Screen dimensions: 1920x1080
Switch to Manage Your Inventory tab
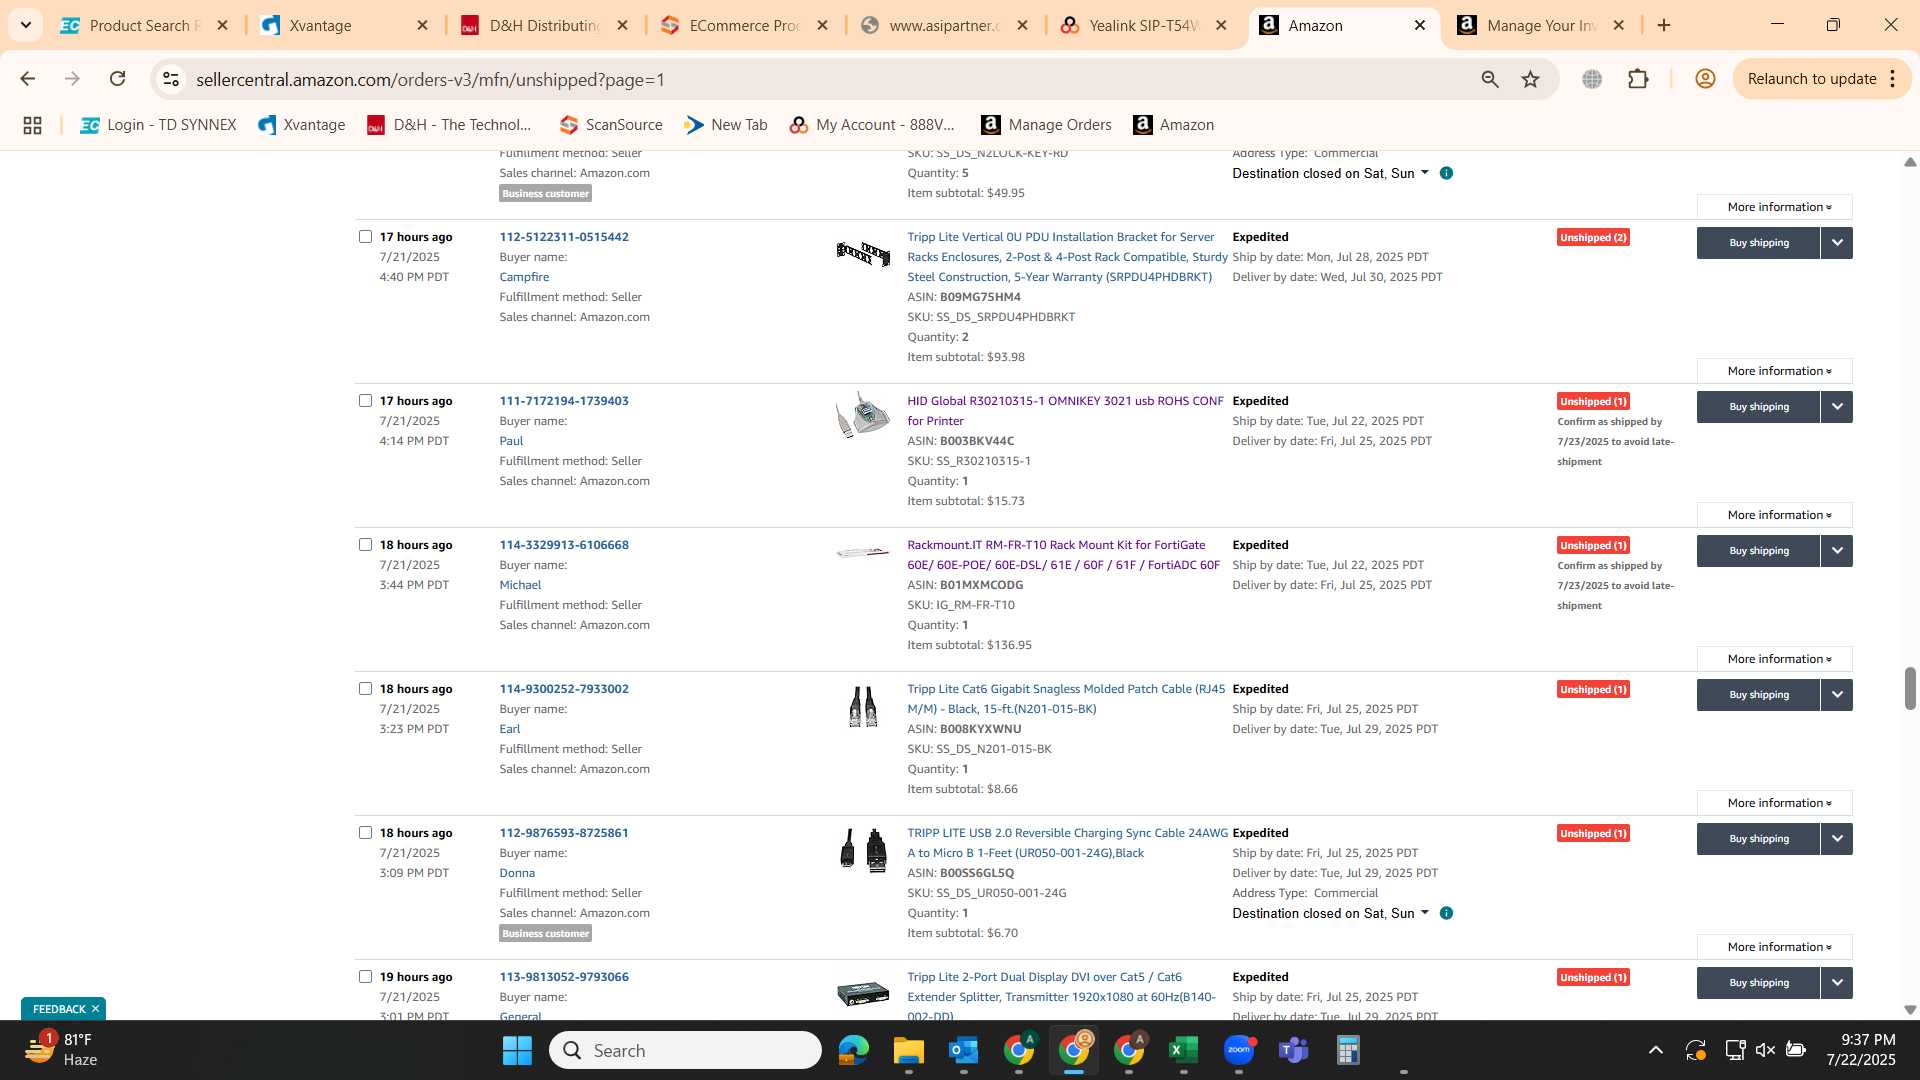(1542, 25)
